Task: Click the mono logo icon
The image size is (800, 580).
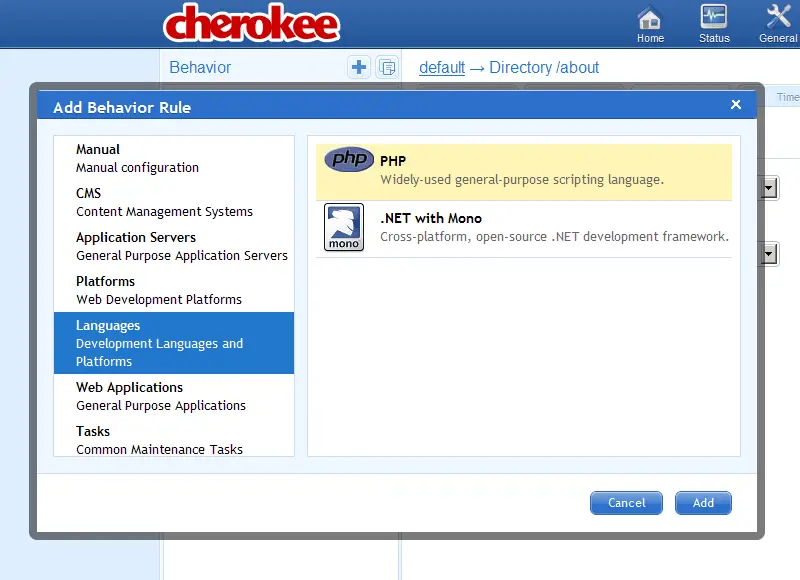Action: coord(344,227)
